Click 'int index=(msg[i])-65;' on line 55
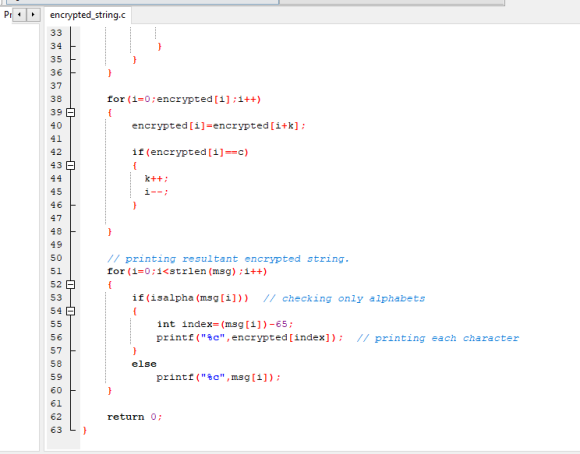 pos(225,324)
